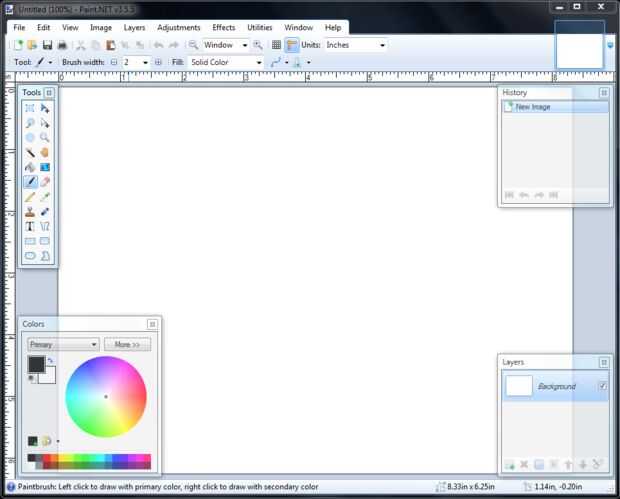Click the More >> button in Colors

click(x=127, y=344)
